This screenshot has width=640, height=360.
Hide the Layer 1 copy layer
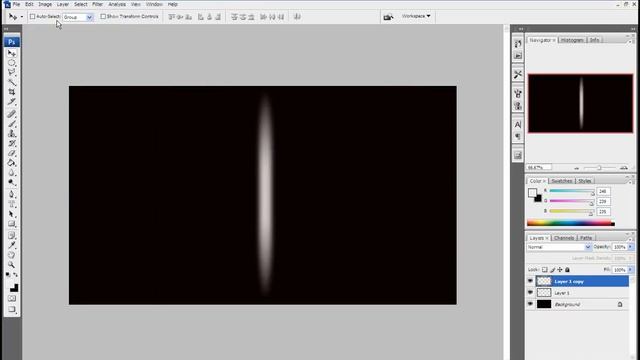(530, 281)
